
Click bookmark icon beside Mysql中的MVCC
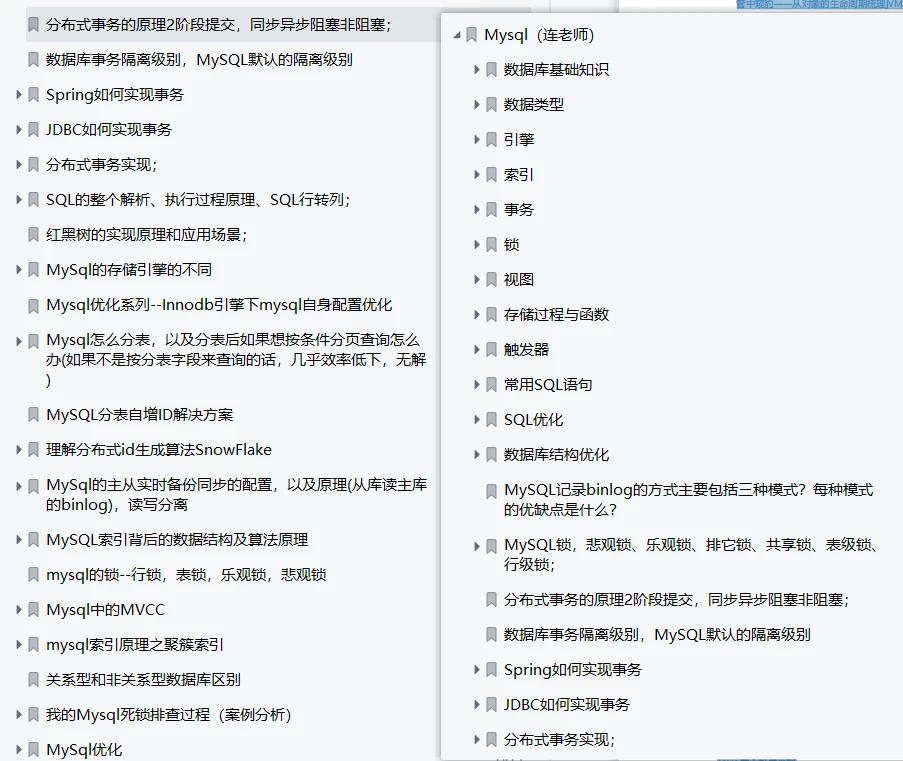coord(33,609)
